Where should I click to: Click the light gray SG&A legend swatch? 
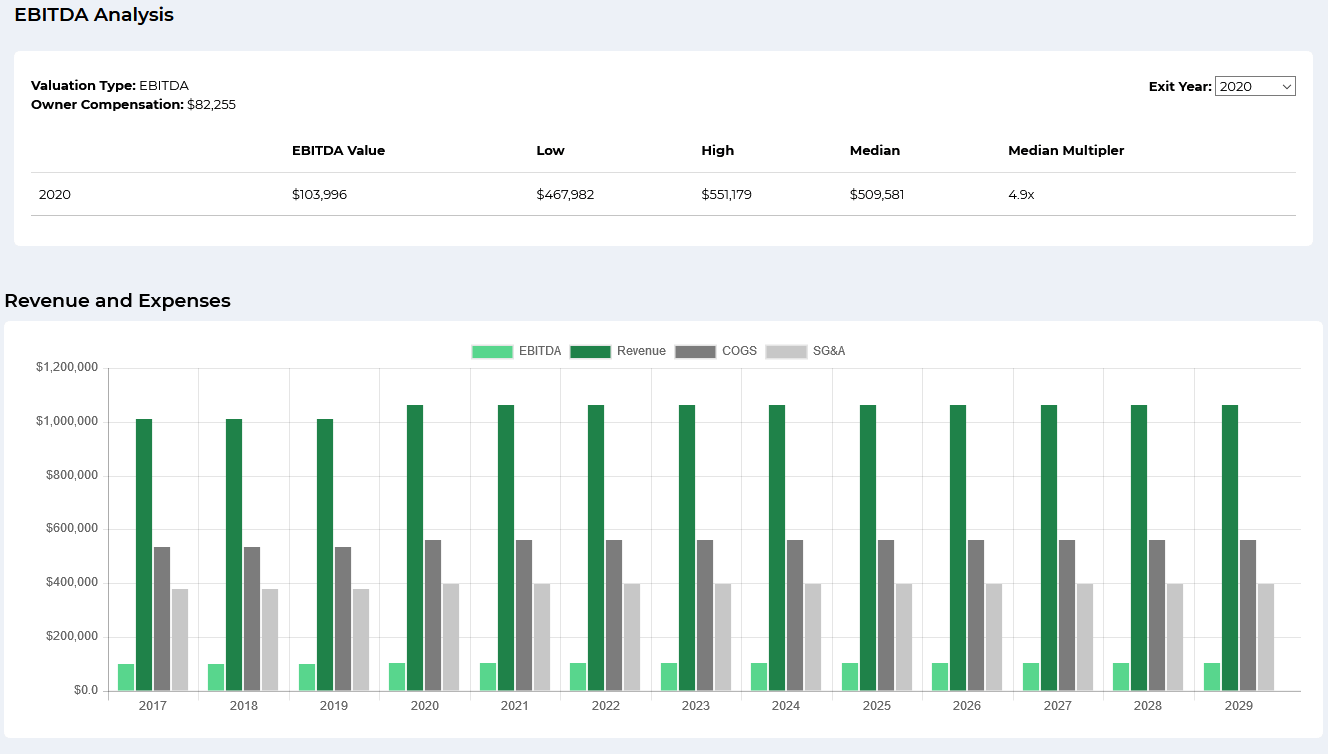point(786,352)
